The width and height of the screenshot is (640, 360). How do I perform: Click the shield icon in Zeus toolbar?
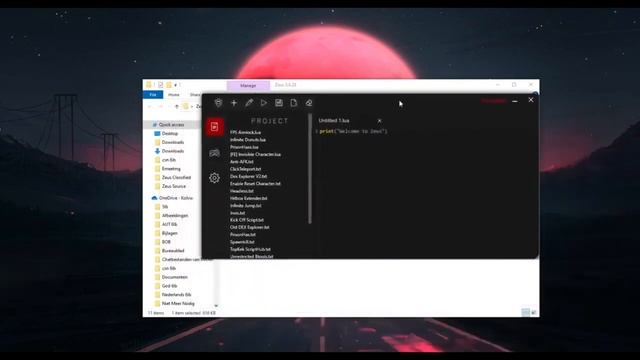(218, 103)
